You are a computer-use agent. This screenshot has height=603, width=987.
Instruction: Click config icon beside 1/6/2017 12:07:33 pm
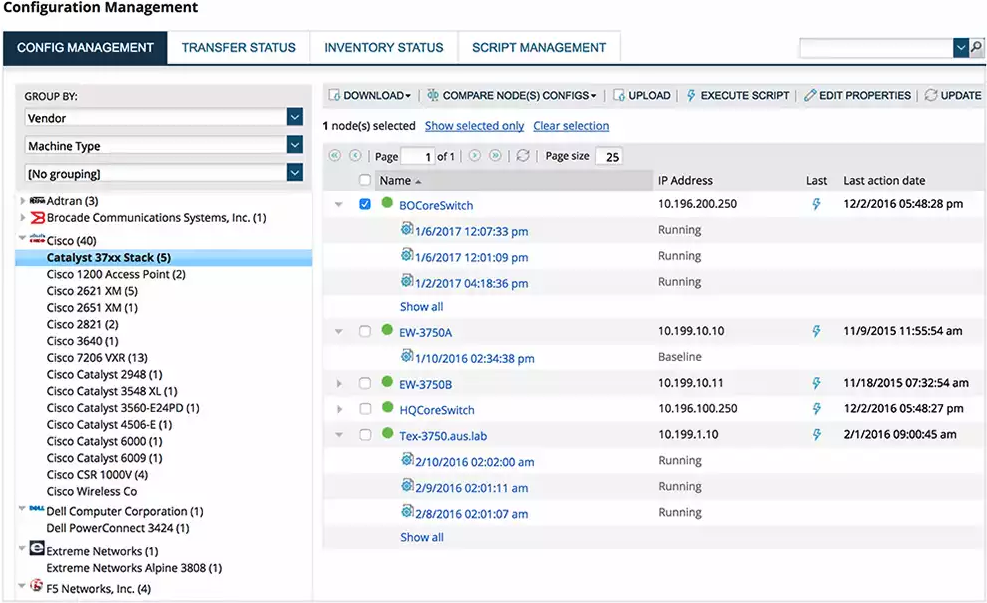(x=407, y=228)
